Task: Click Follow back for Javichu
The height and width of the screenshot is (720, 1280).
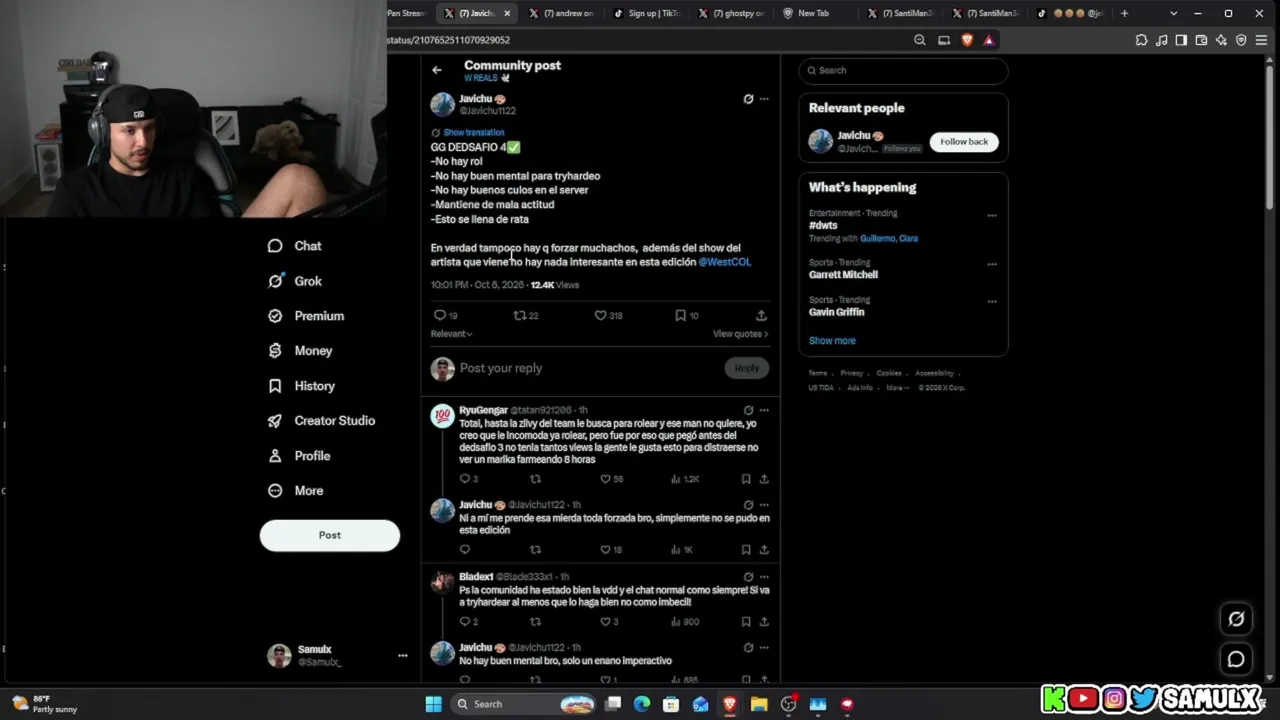Action: 964,142
